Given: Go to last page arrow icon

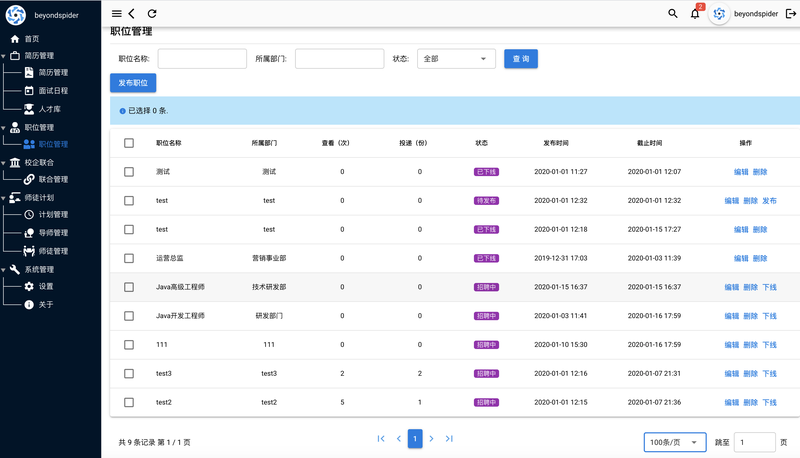Looking at the screenshot, I should [449, 439].
